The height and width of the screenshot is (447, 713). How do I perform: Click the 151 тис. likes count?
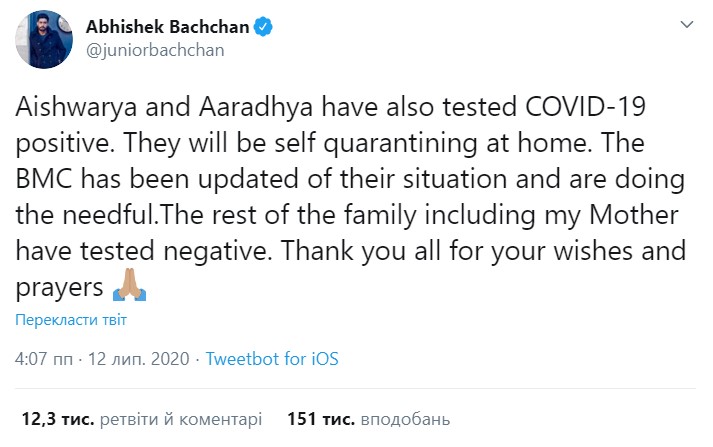pyautogui.click(x=320, y=417)
